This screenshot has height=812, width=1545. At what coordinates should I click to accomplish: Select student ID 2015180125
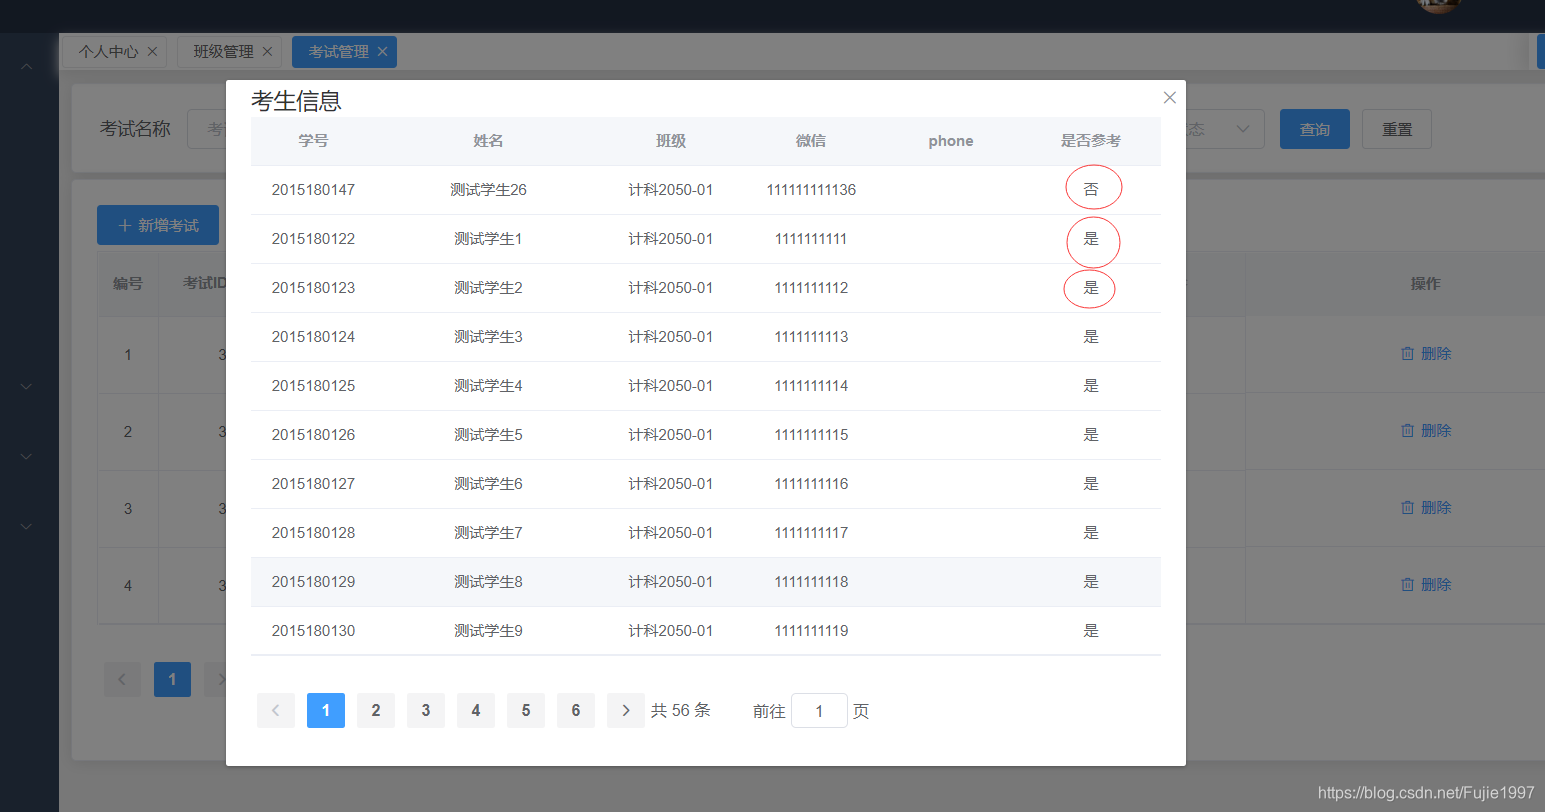pos(313,386)
